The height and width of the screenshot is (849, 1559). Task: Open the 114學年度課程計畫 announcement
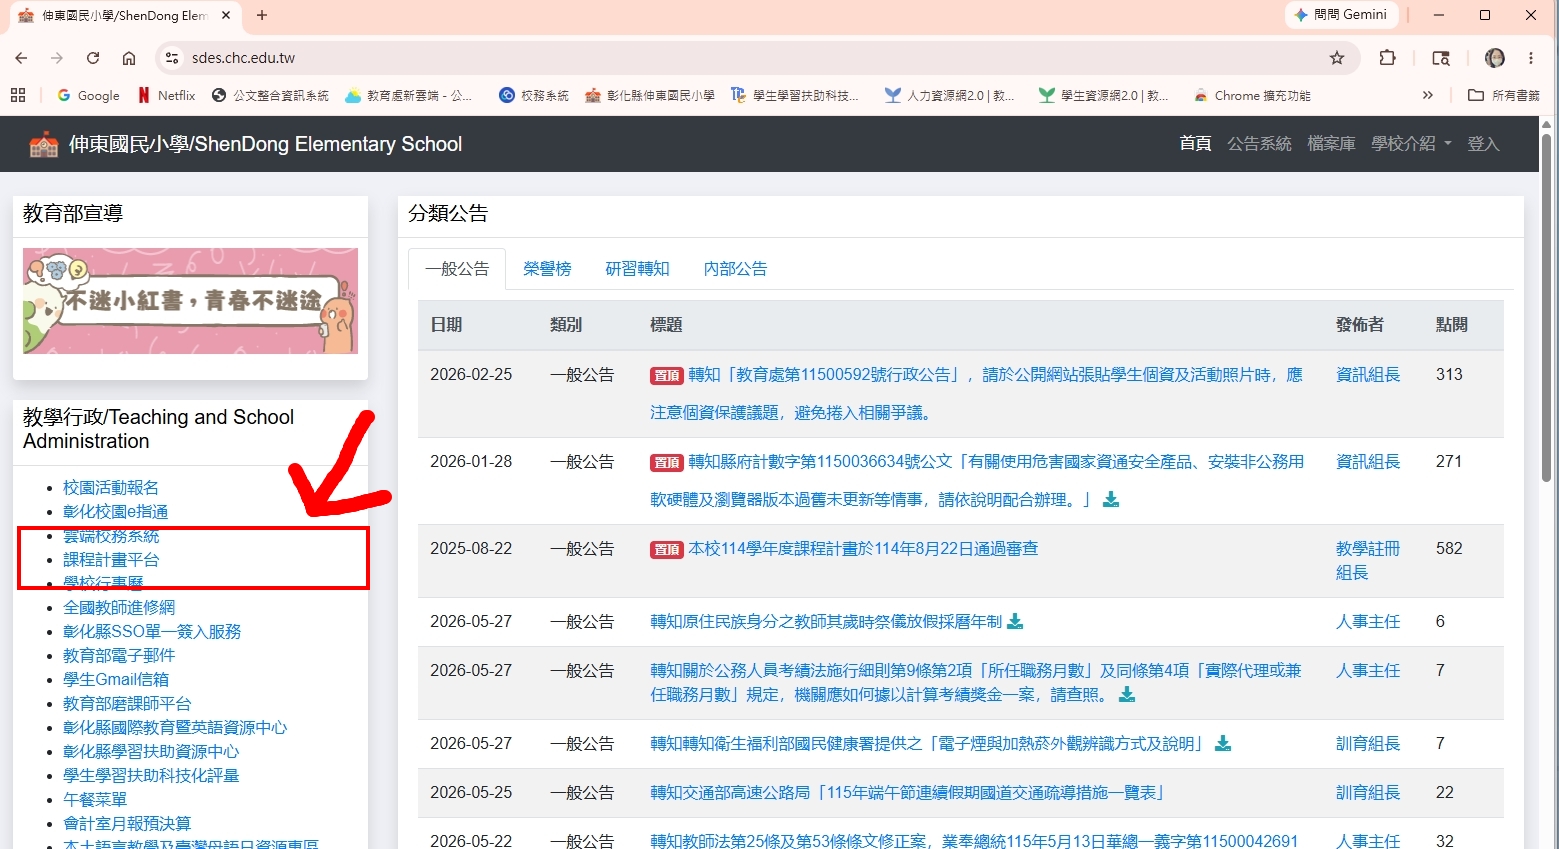point(863,548)
